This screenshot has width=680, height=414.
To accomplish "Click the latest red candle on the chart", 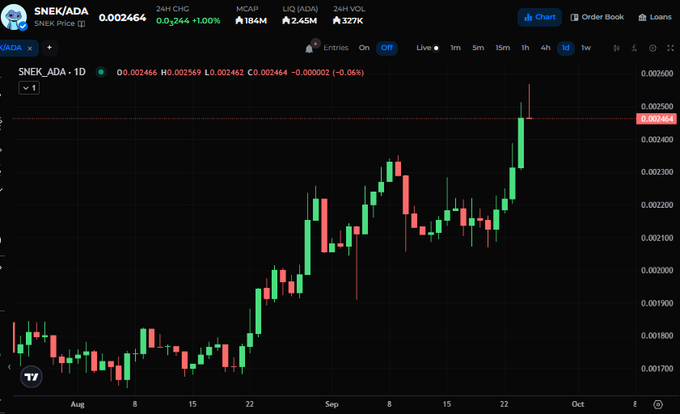I will [529, 101].
